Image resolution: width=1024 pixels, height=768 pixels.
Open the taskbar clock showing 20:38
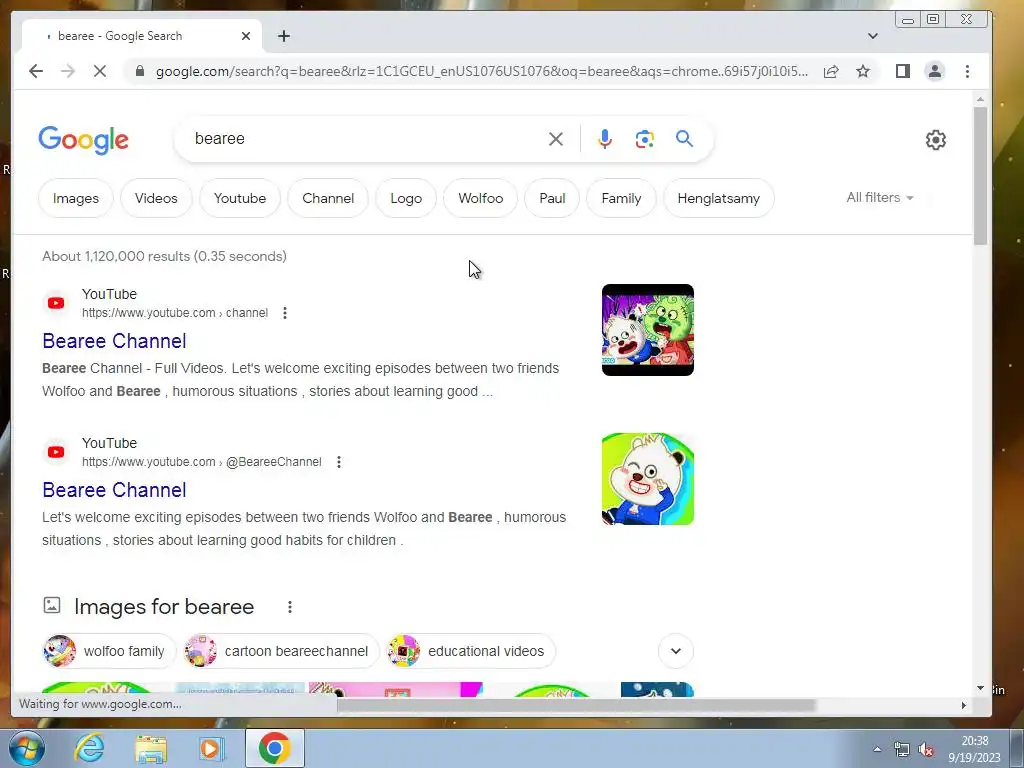click(x=974, y=749)
